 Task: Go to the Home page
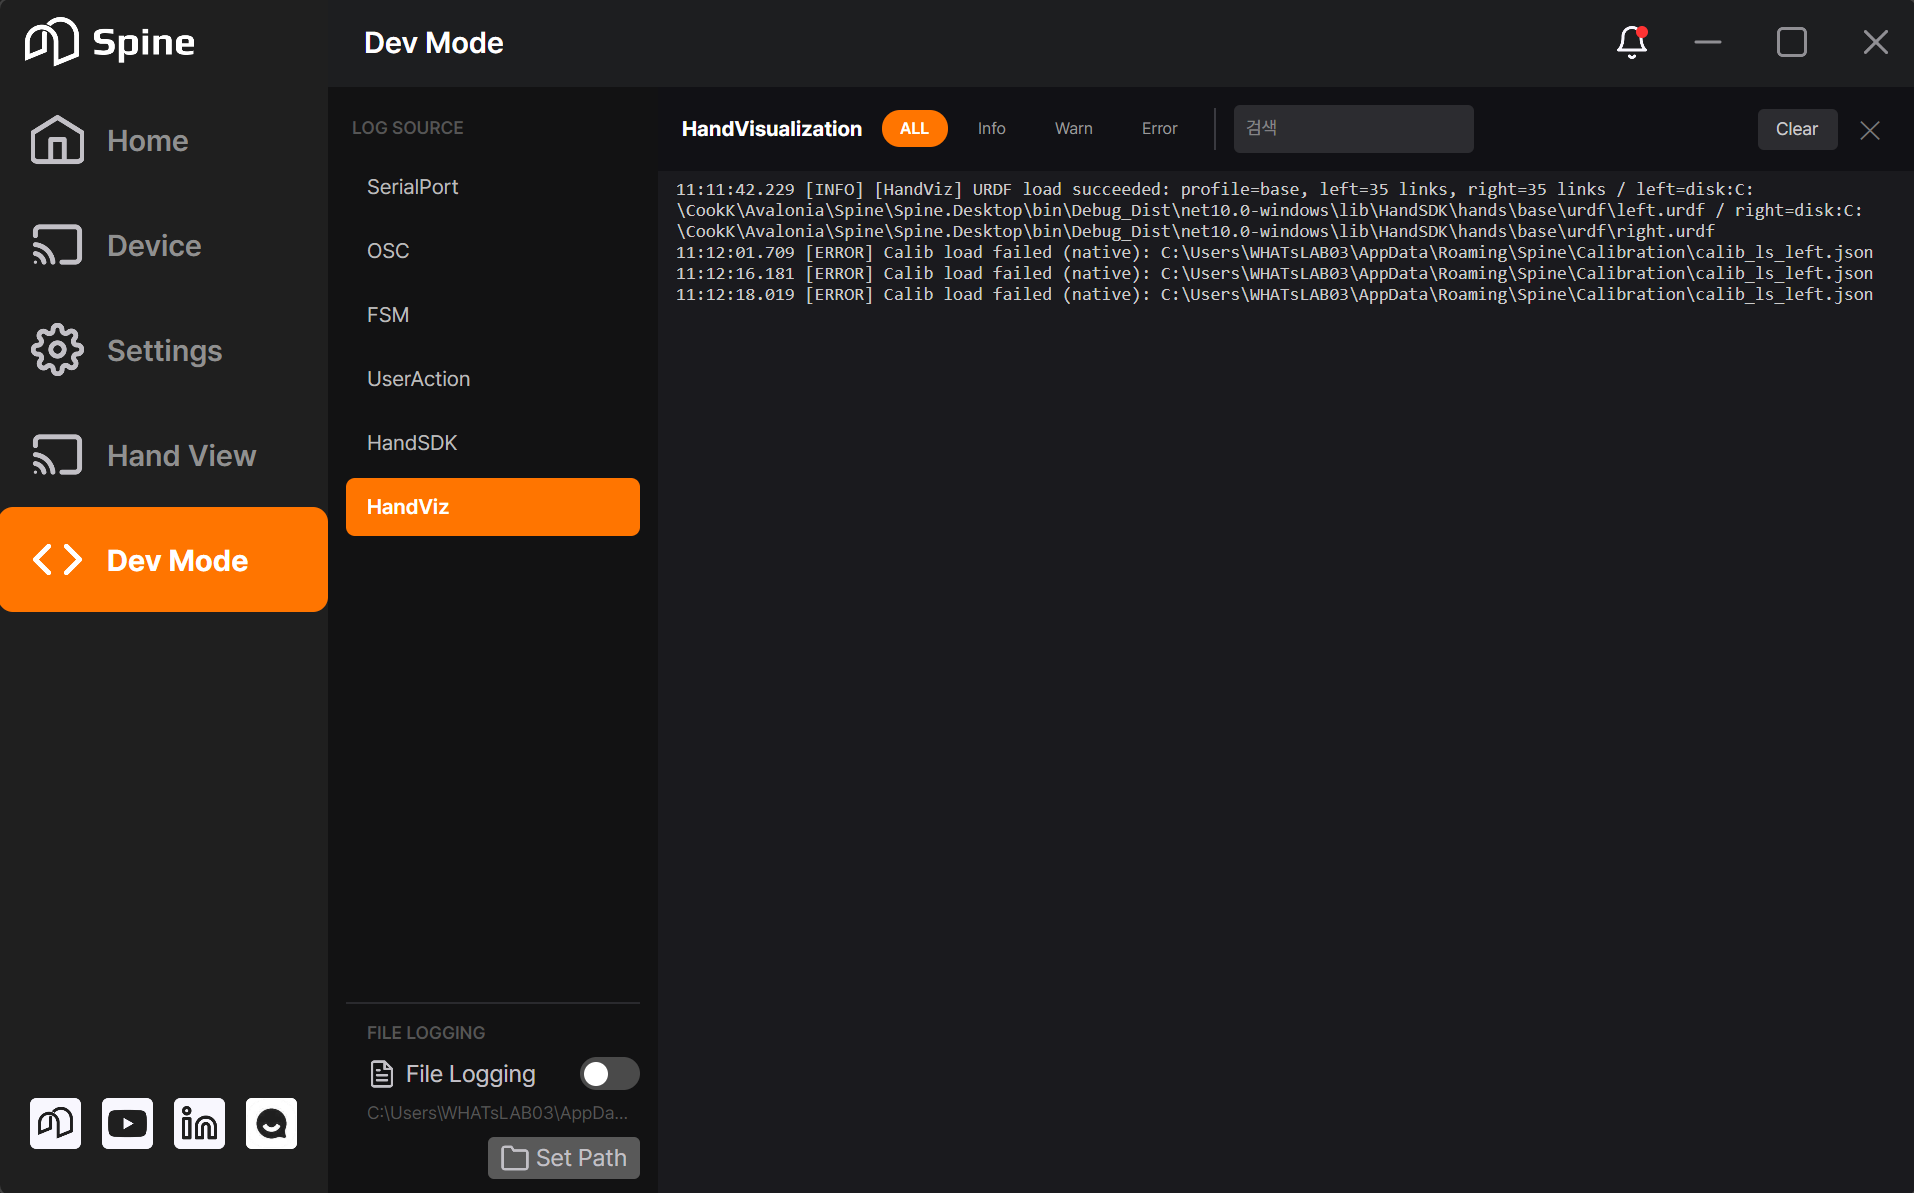coord(164,141)
